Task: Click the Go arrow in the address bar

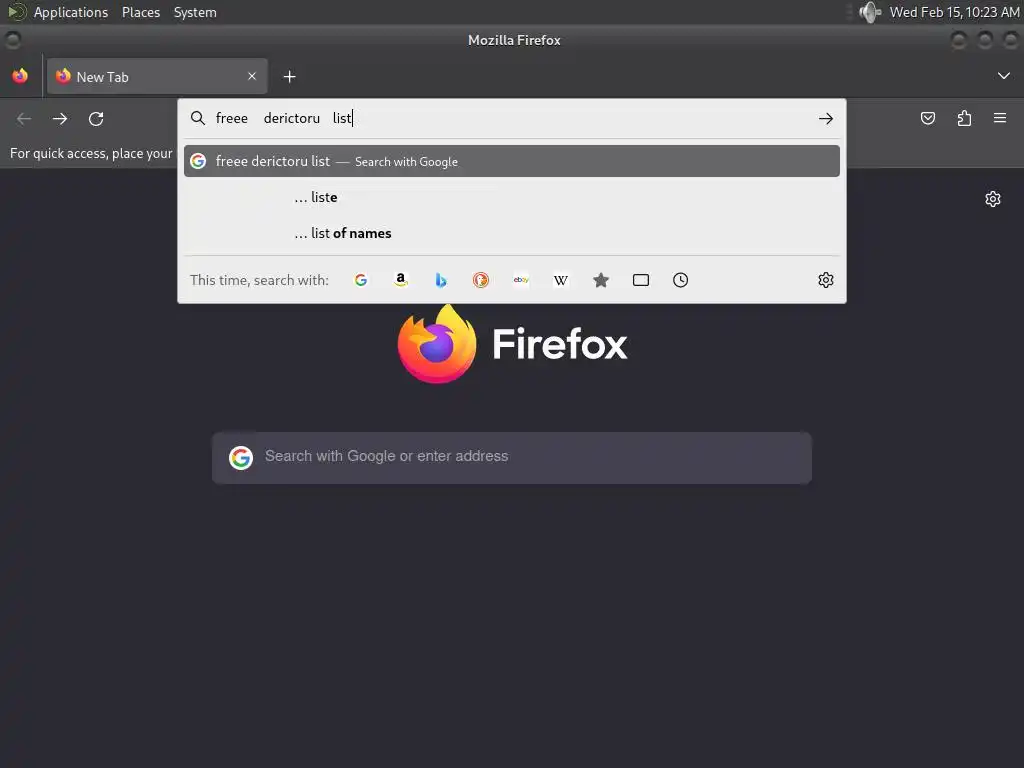Action: pos(825,118)
